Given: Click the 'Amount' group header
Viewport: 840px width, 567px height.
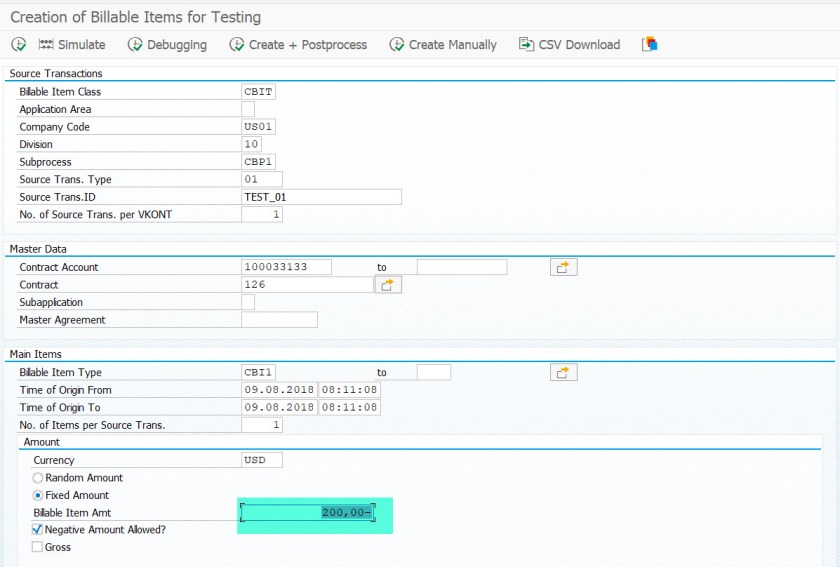Looking at the screenshot, I should (x=42, y=442).
